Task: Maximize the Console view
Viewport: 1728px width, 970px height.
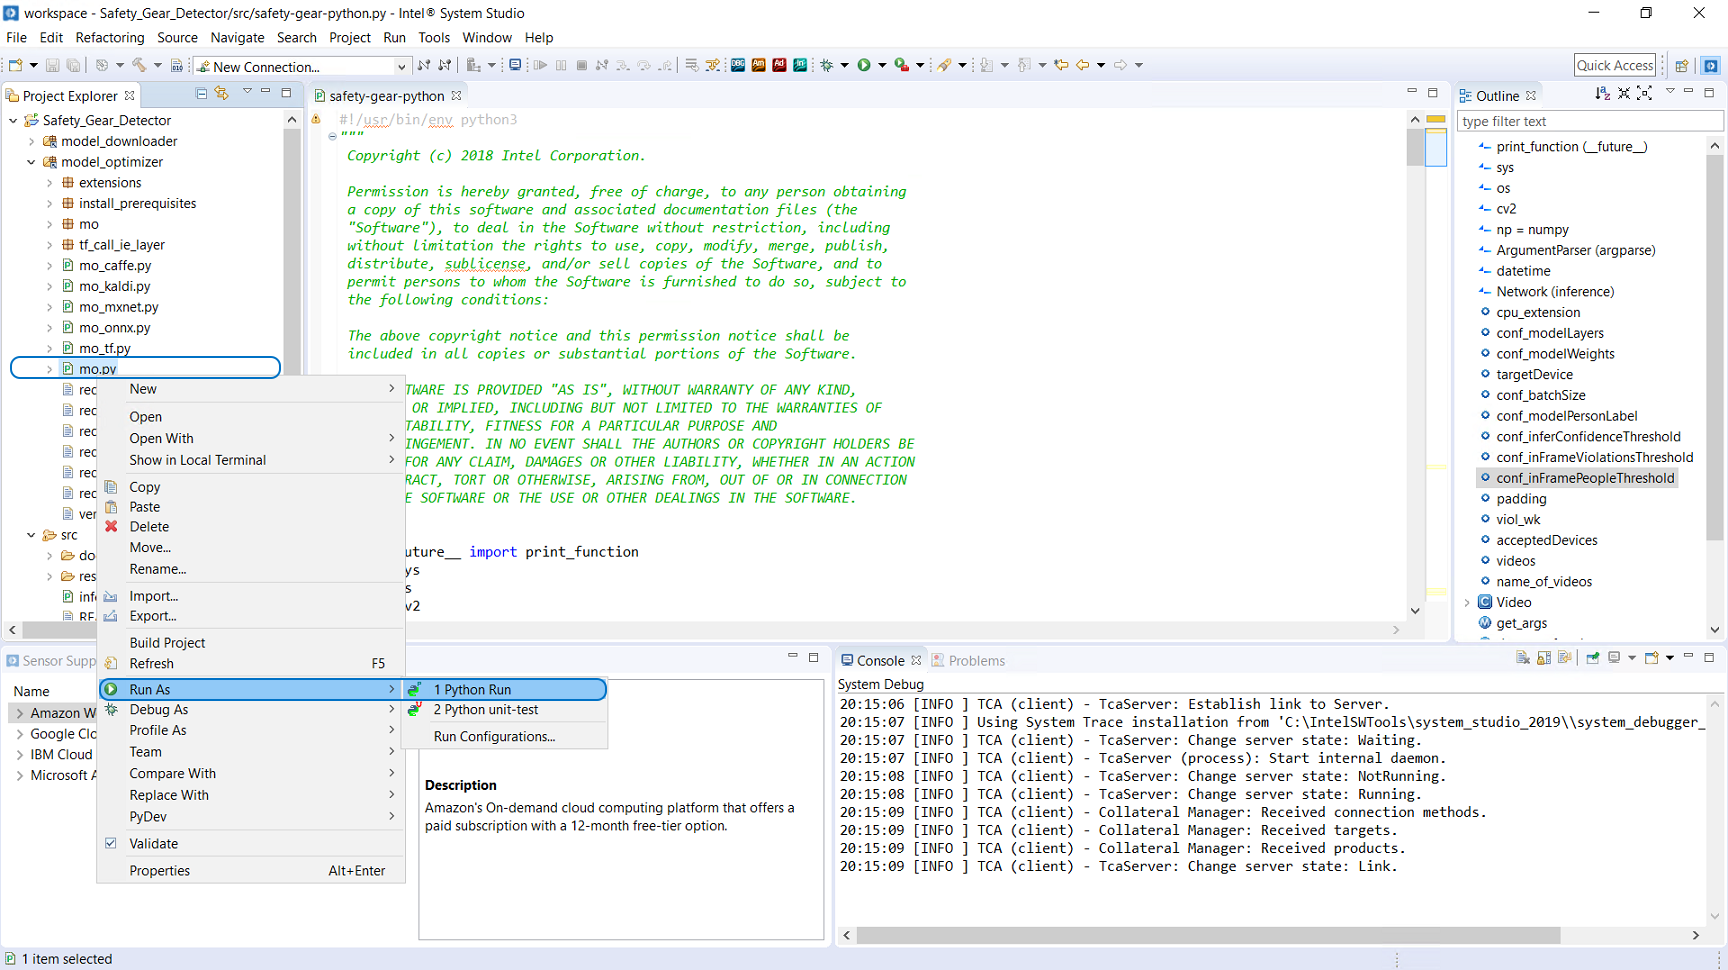Action: click(x=1709, y=657)
